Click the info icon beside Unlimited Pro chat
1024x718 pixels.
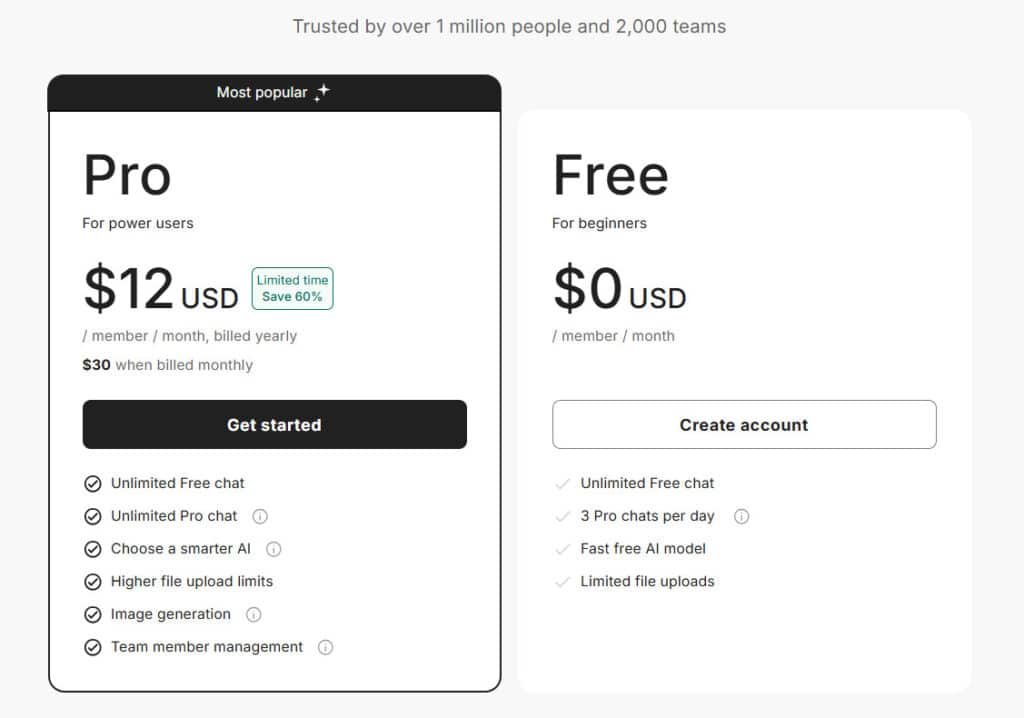pos(260,516)
